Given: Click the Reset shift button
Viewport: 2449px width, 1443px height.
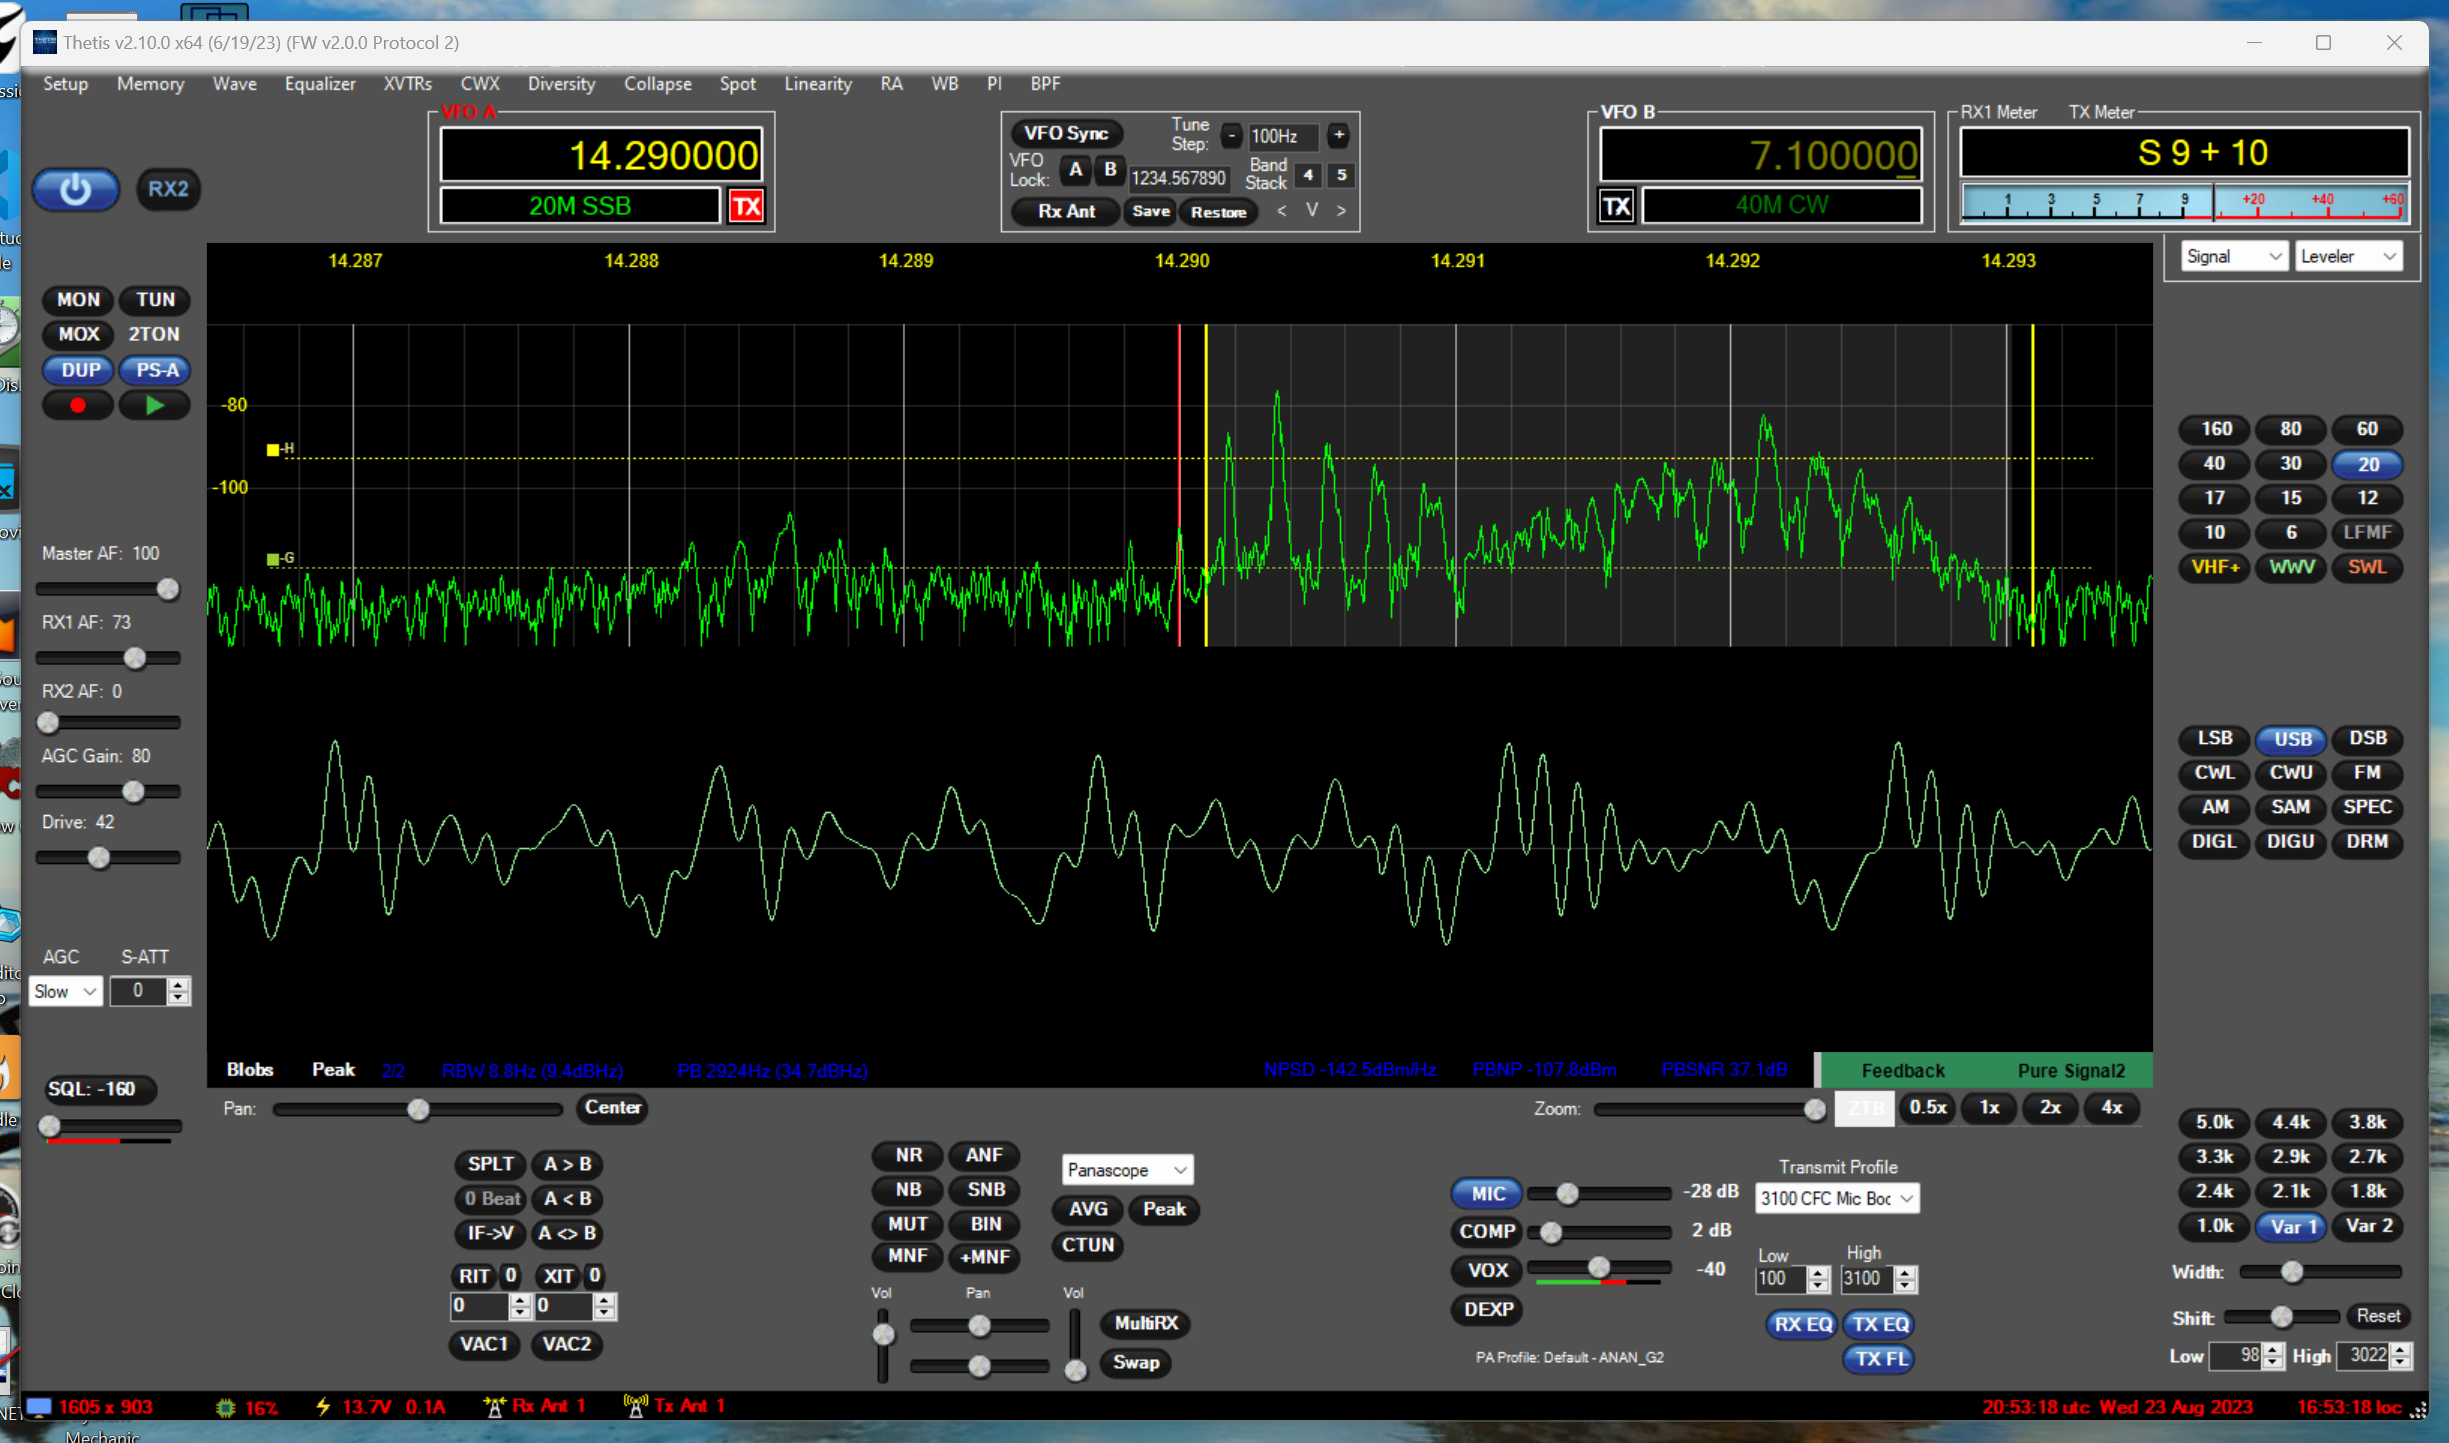Looking at the screenshot, I should pyautogui.click(x=2377, y=1317).
